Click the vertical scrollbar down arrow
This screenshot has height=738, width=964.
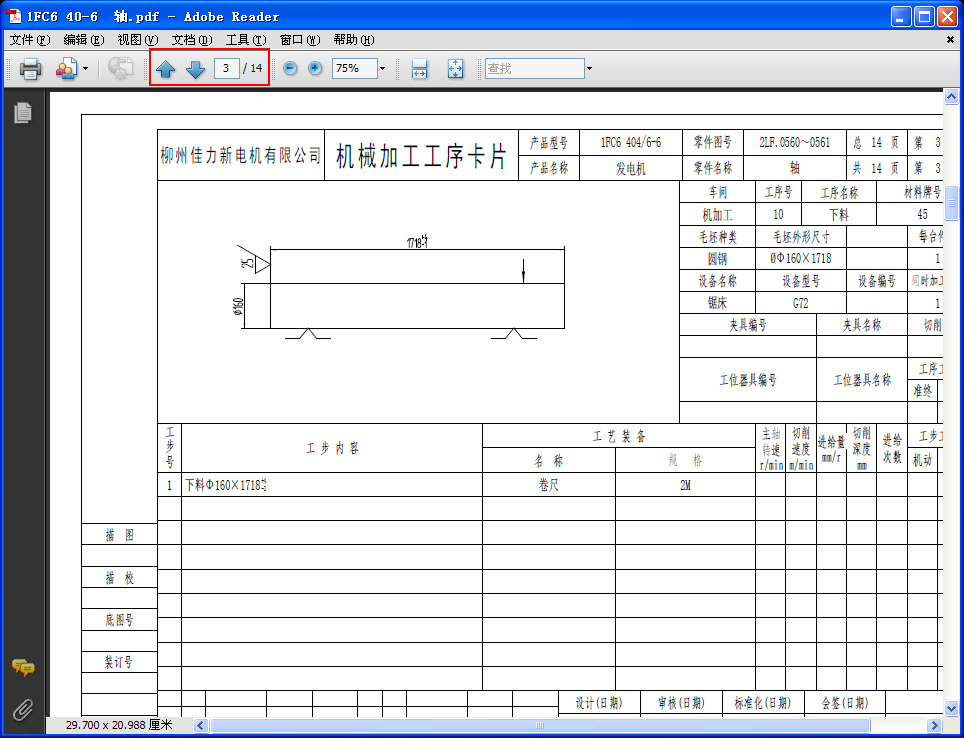click(950, 708)
